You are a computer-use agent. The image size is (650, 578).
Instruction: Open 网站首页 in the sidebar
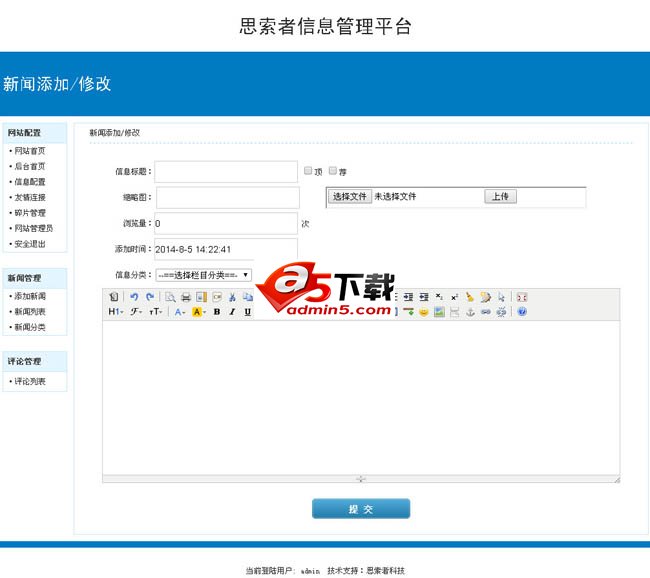tap(29, 151)
